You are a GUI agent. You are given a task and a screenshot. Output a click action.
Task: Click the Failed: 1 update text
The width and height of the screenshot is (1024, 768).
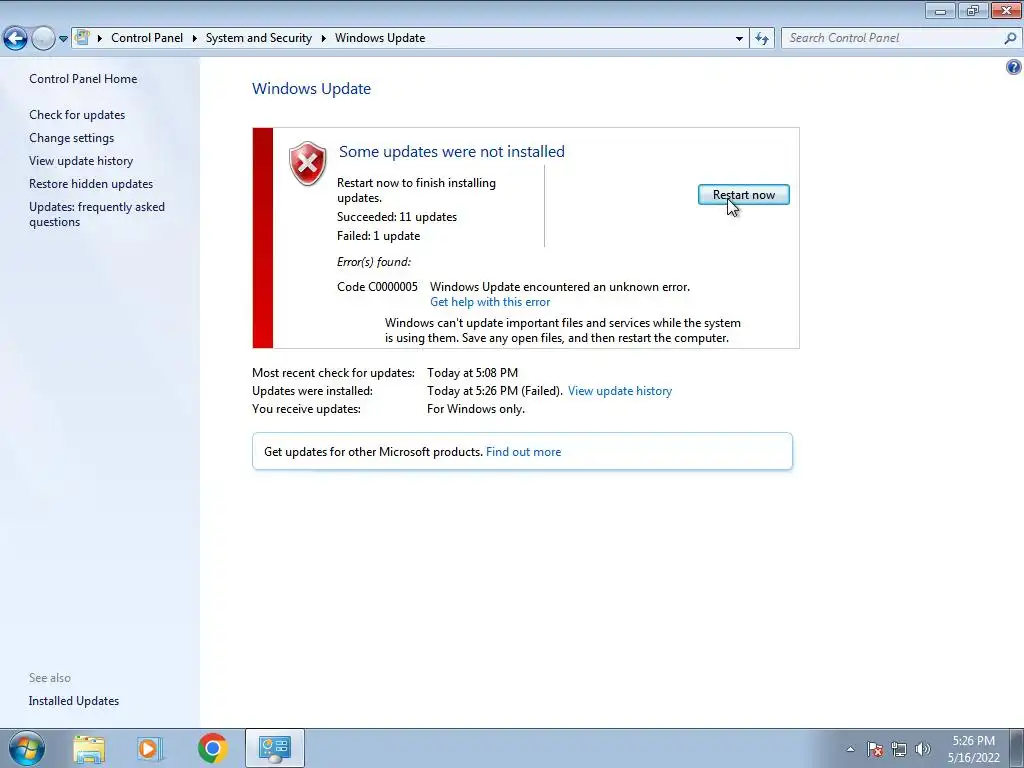coord(379,236)
